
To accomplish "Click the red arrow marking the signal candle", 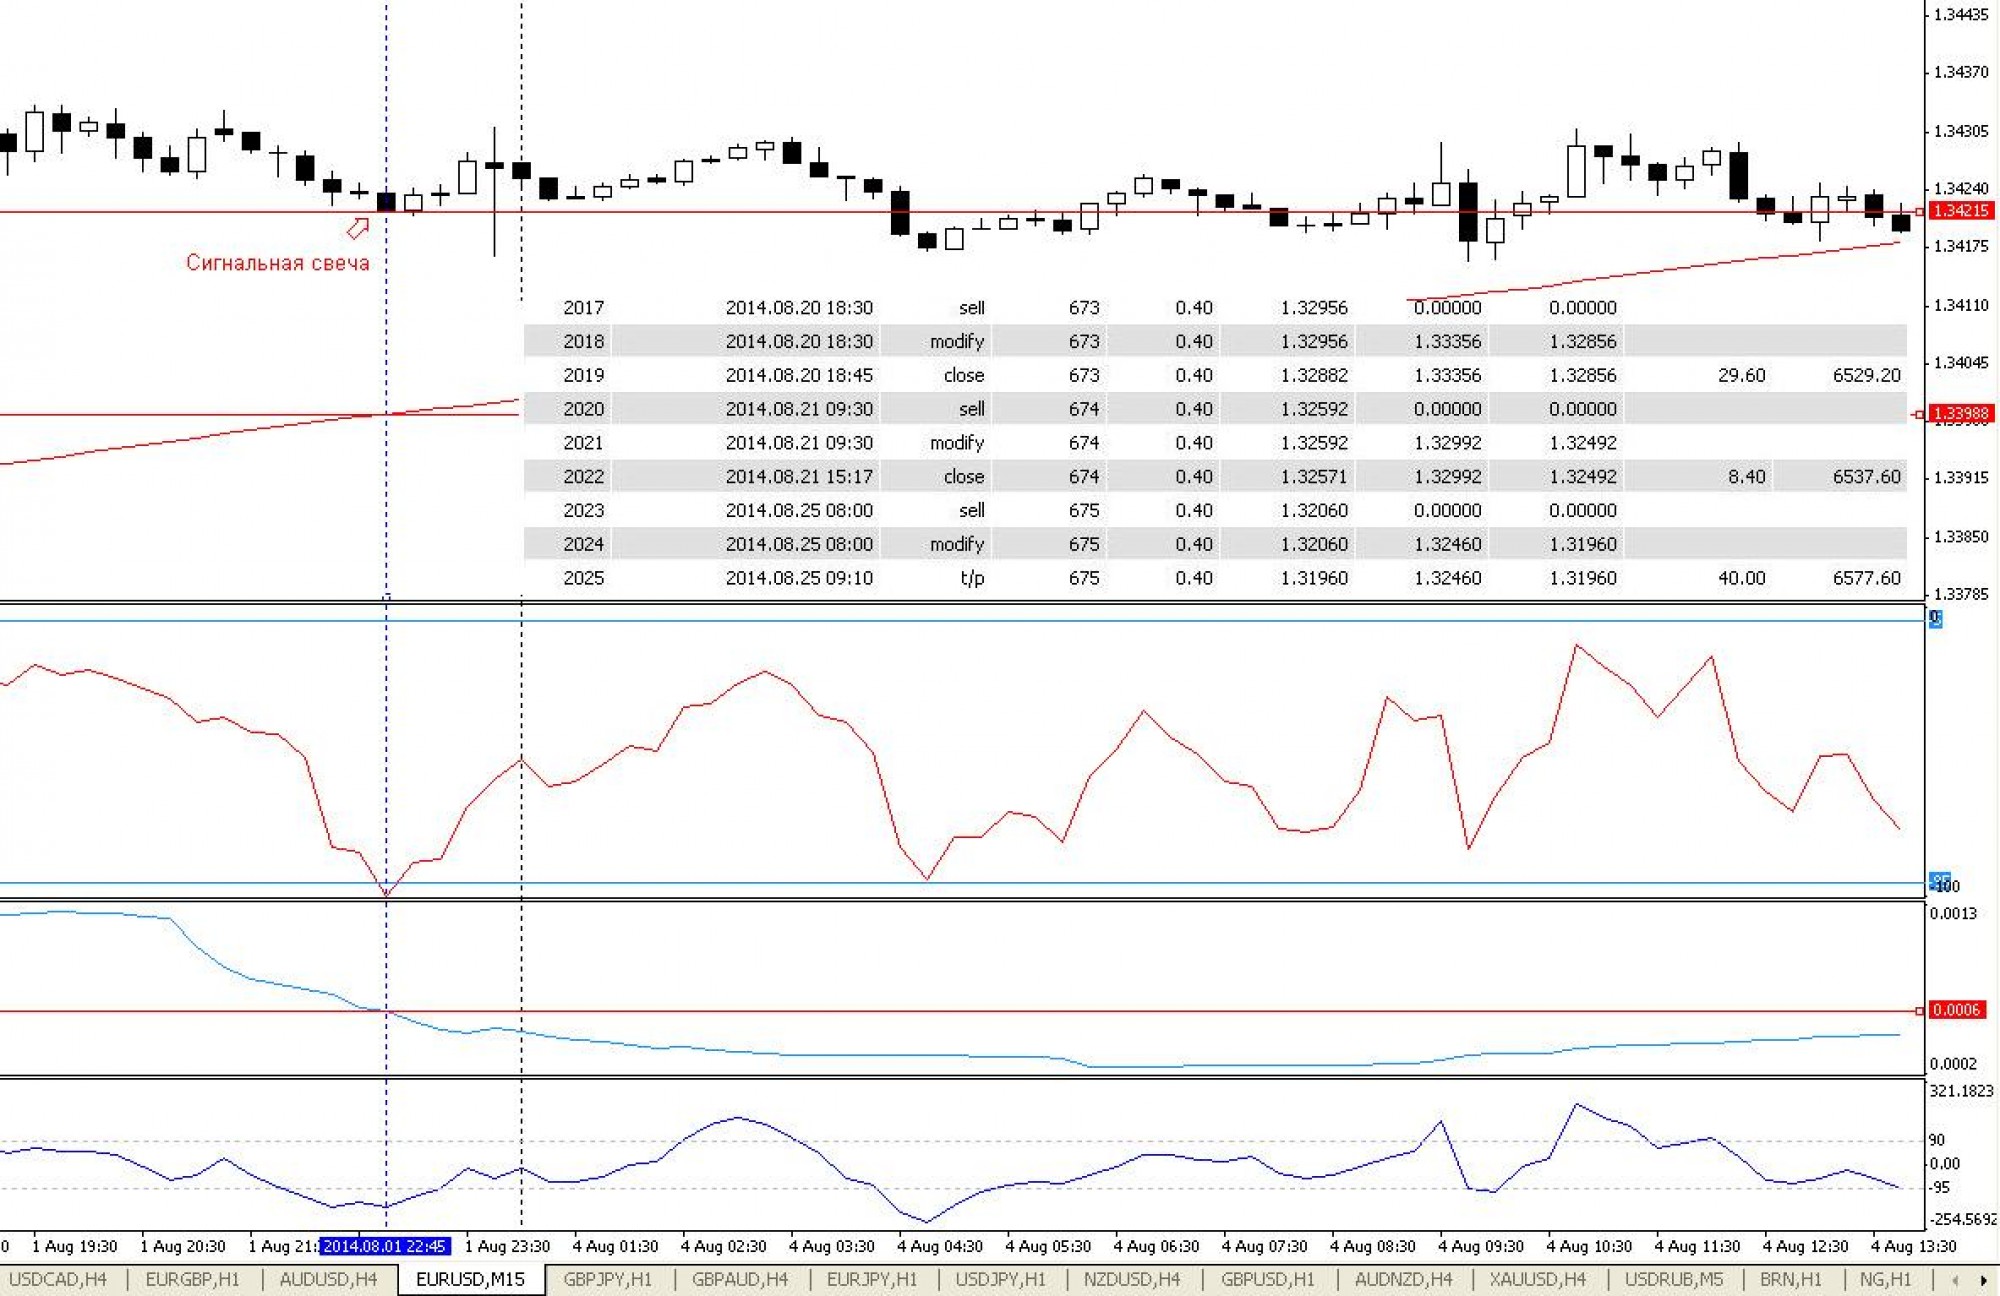I will pyautogui.click(x=357, y=229).
